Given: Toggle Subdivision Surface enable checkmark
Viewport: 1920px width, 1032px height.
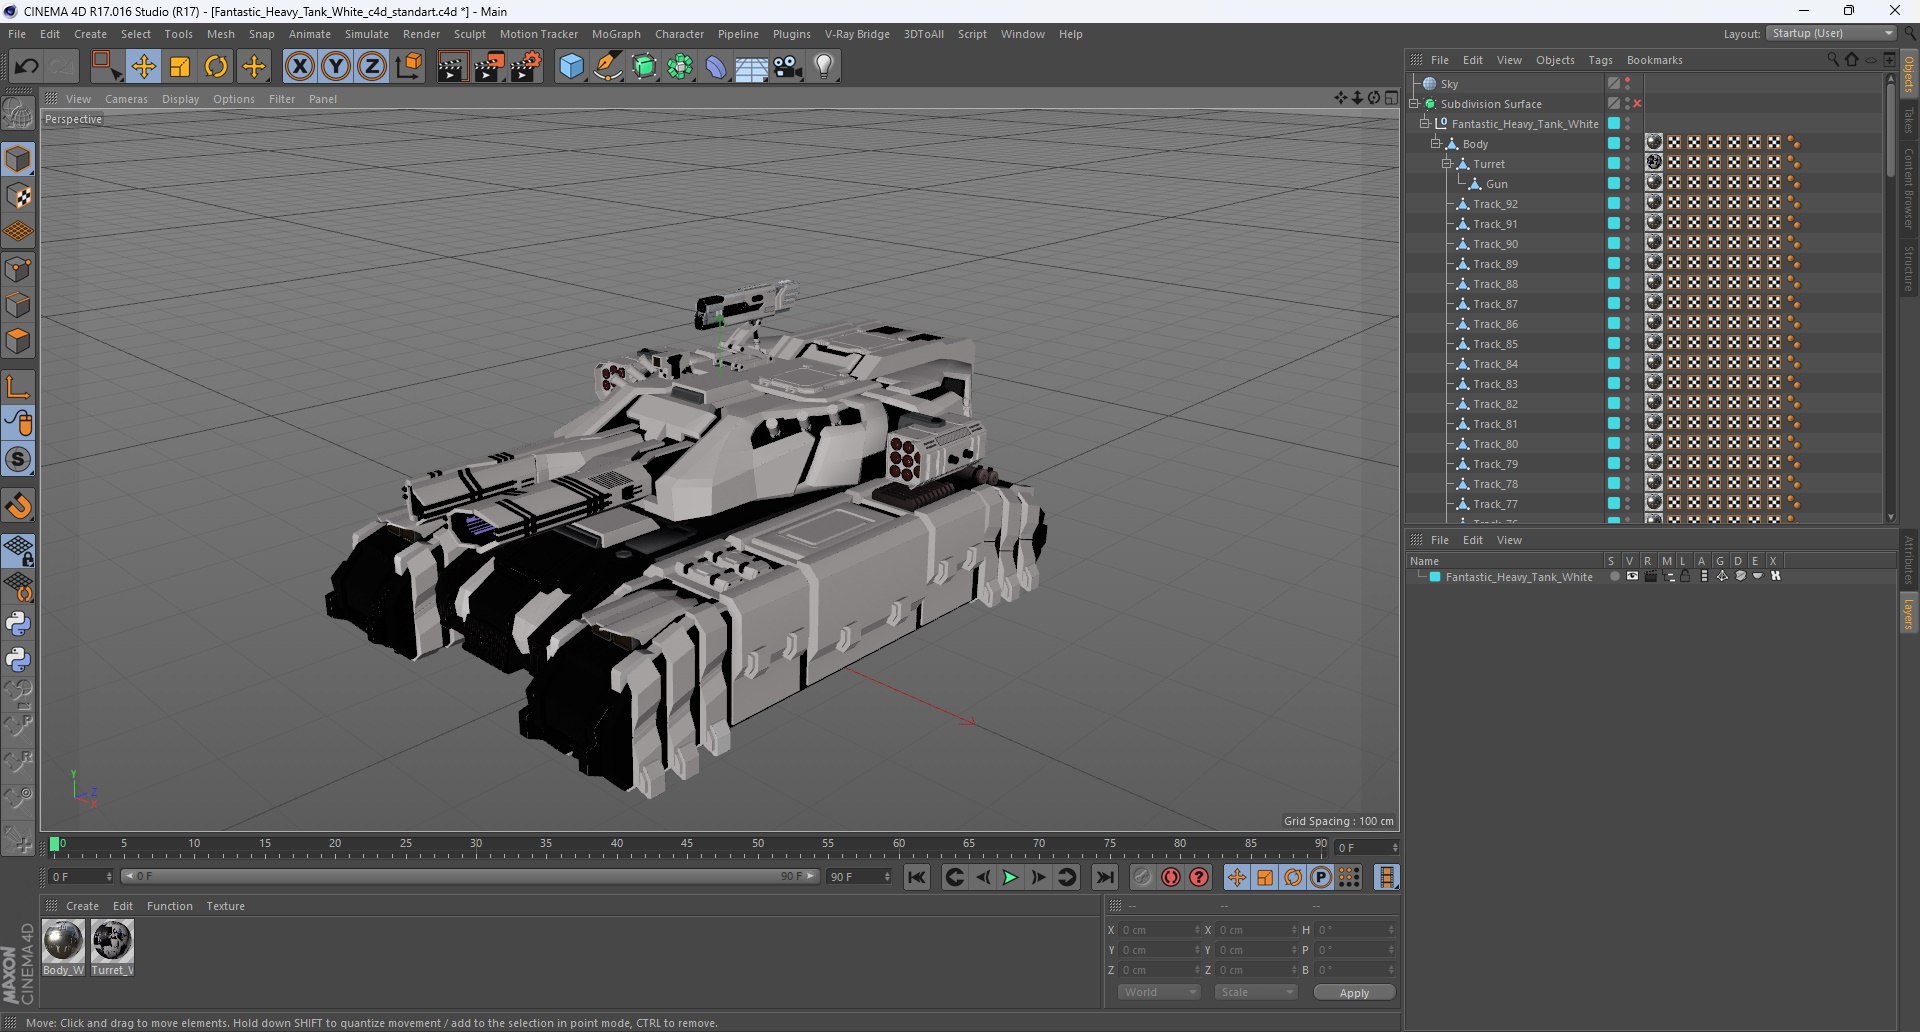Looking at the screenshot, I should 1637,104.
